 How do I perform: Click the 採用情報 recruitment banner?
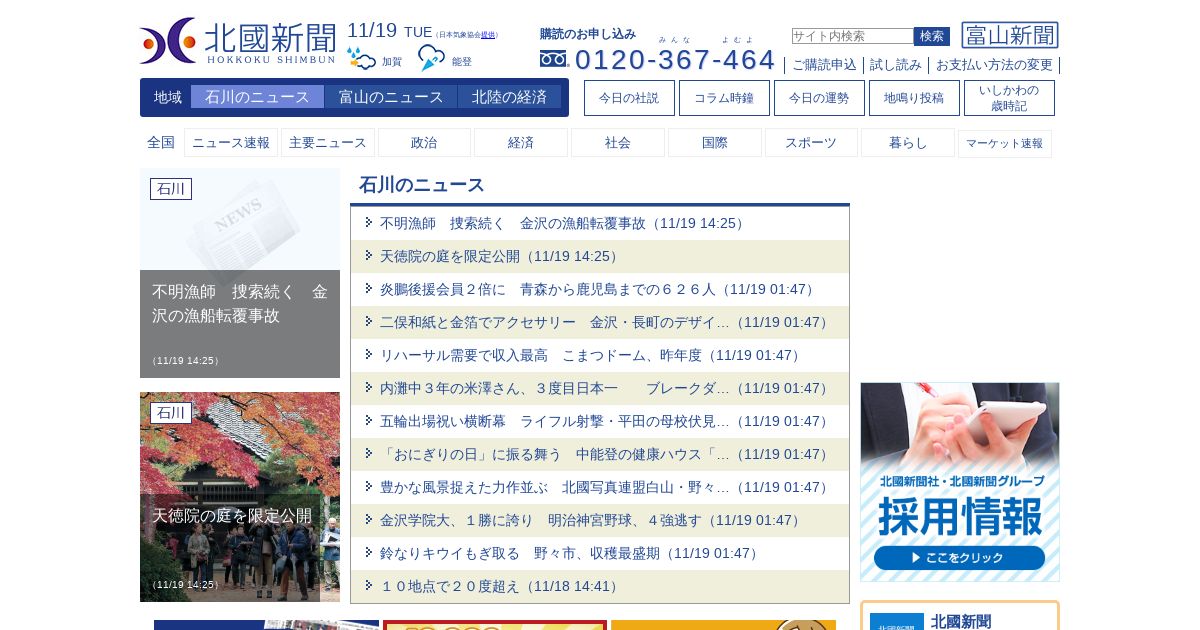click(x=960, y=482)
